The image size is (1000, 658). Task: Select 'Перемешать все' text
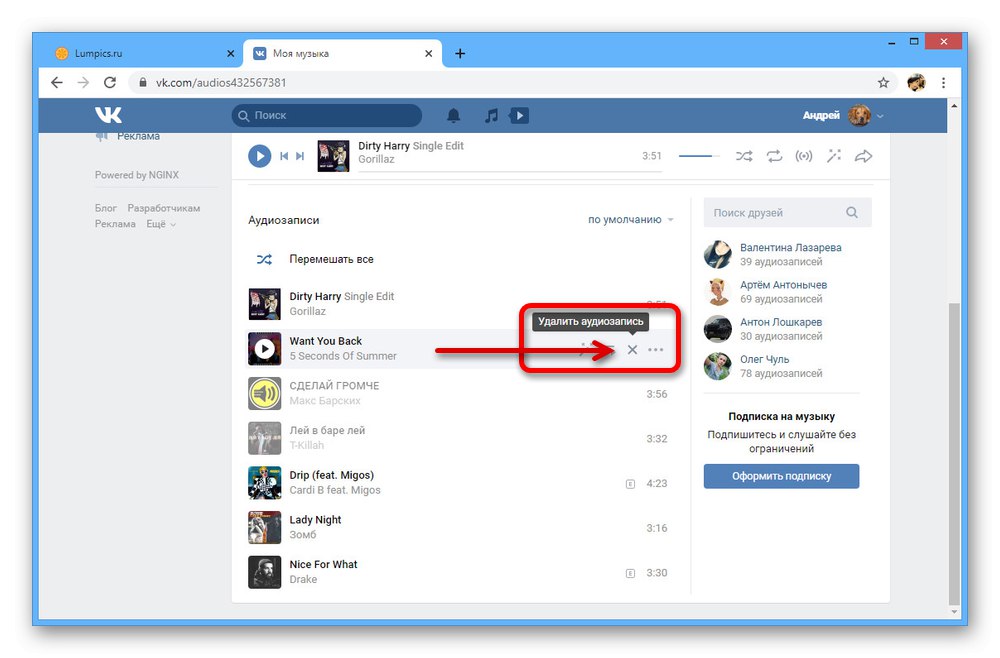pyautogui.click(x=331, y=260)
